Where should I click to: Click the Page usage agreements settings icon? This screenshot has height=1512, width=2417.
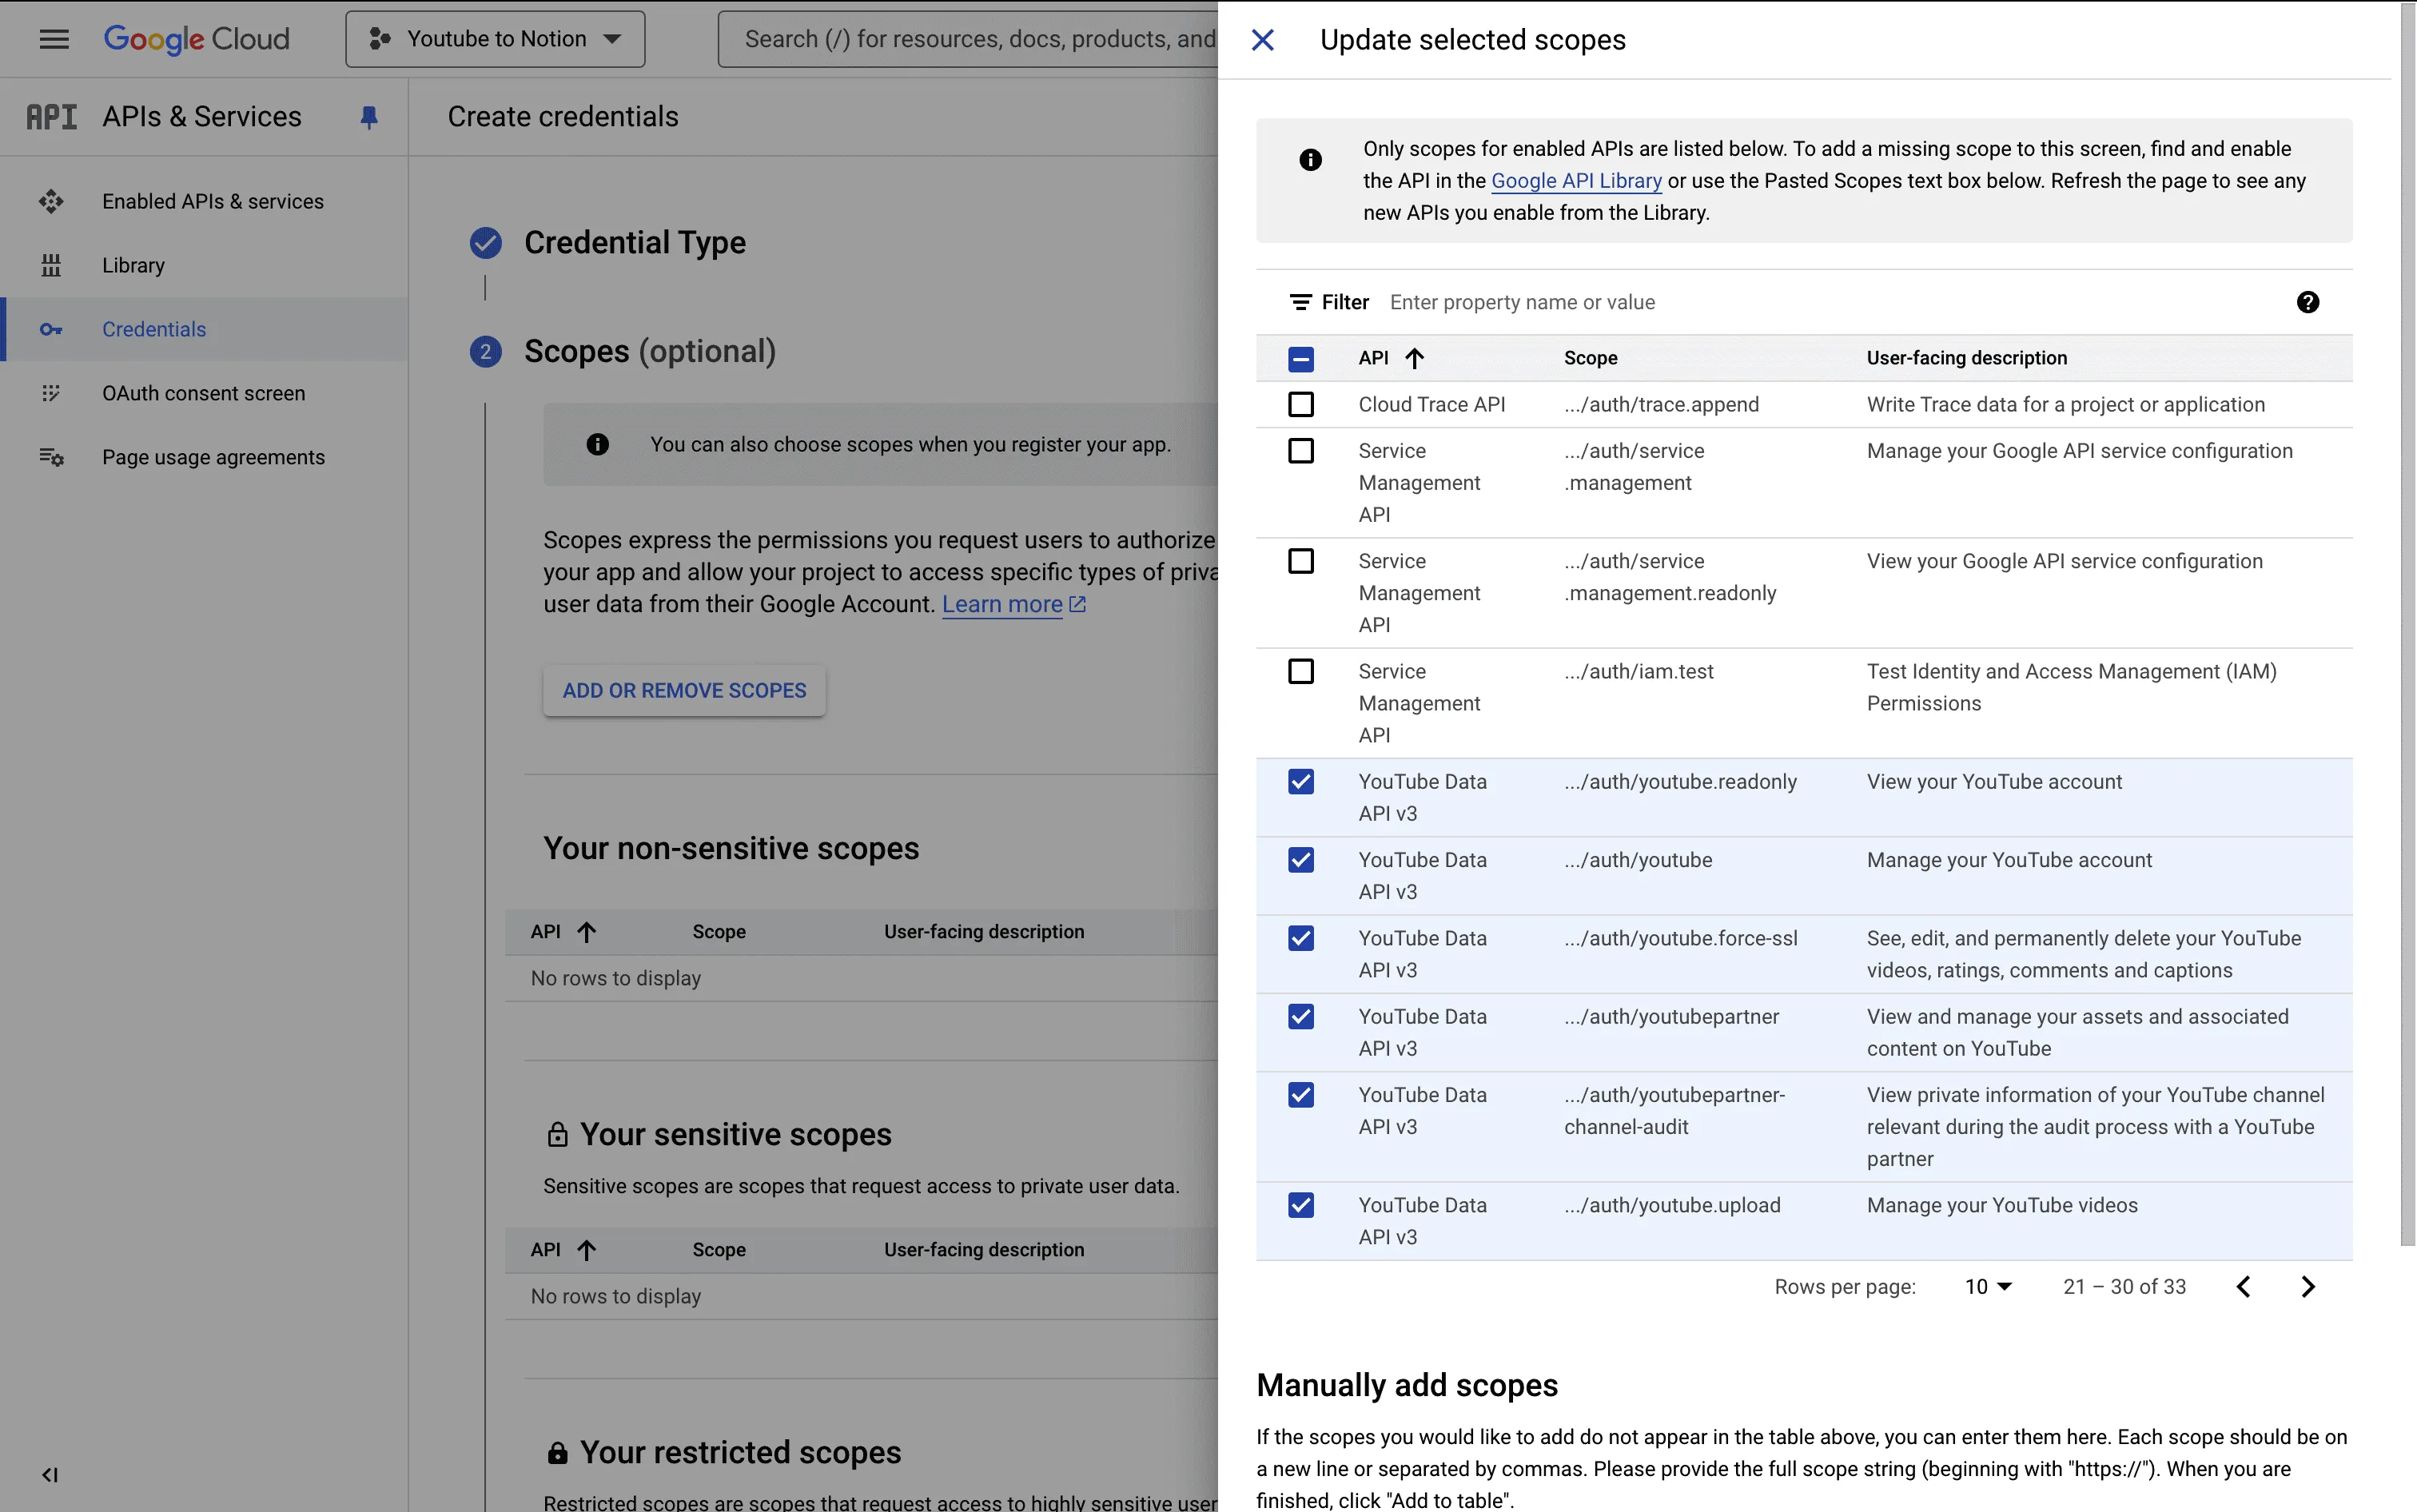(51, 457)
